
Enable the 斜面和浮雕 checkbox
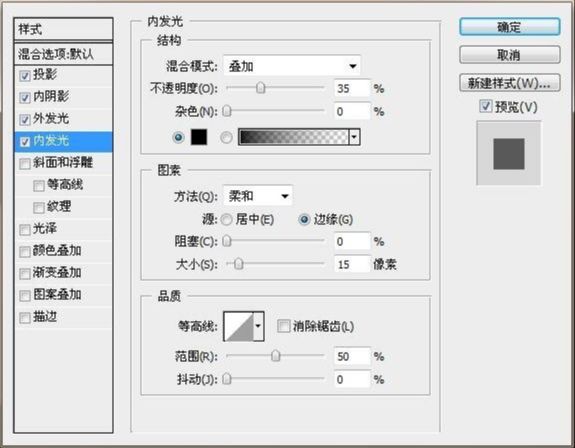tap(25, 164)
